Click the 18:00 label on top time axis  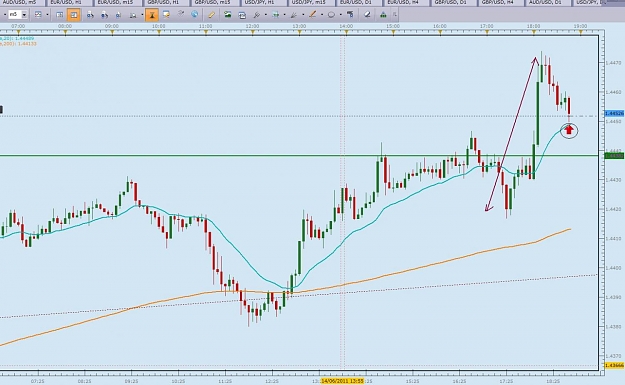[x=533, y=26]
